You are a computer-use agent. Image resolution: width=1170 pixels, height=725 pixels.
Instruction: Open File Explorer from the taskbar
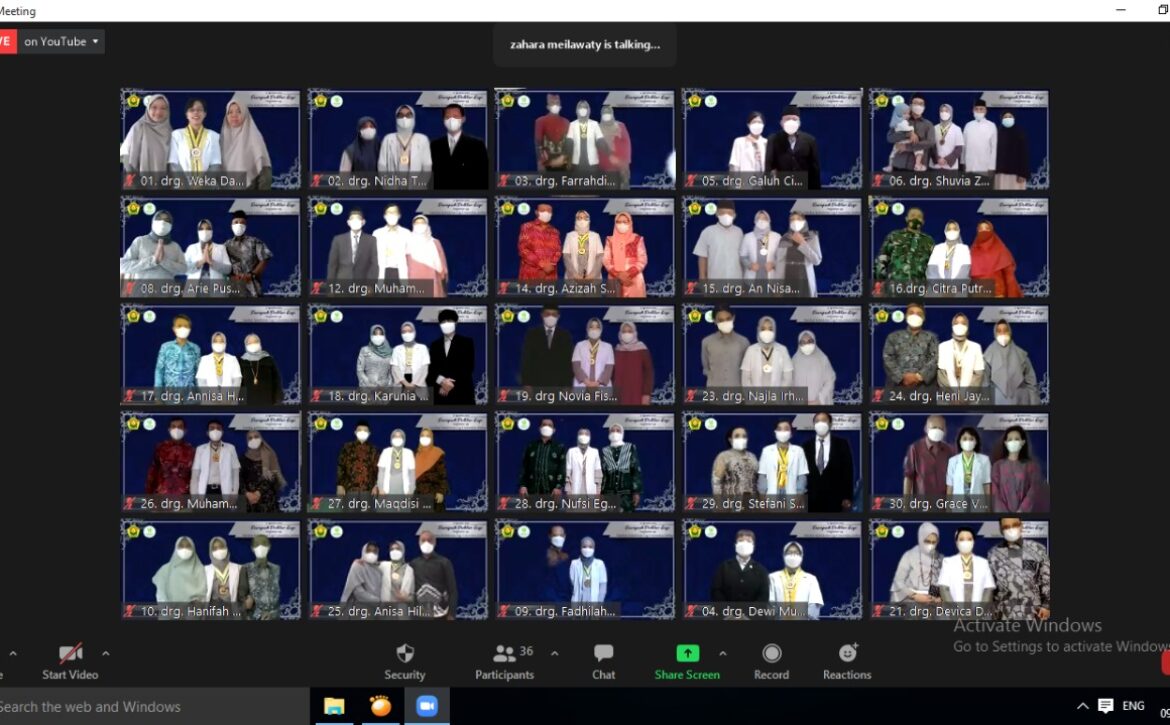coord(334,706)
